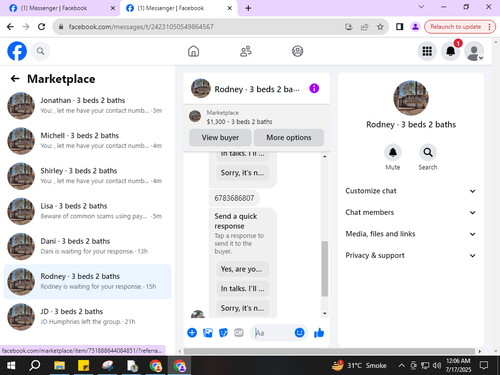
Task: Choose a GIF icon in composer
Action: point(239,332)
